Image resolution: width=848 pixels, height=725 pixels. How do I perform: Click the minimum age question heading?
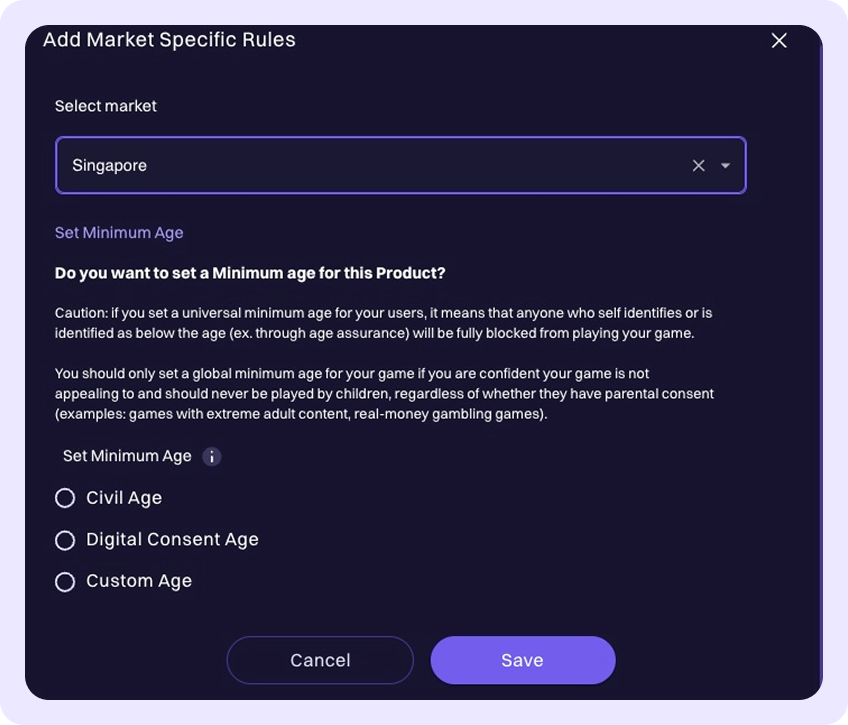tap(250, 273)
